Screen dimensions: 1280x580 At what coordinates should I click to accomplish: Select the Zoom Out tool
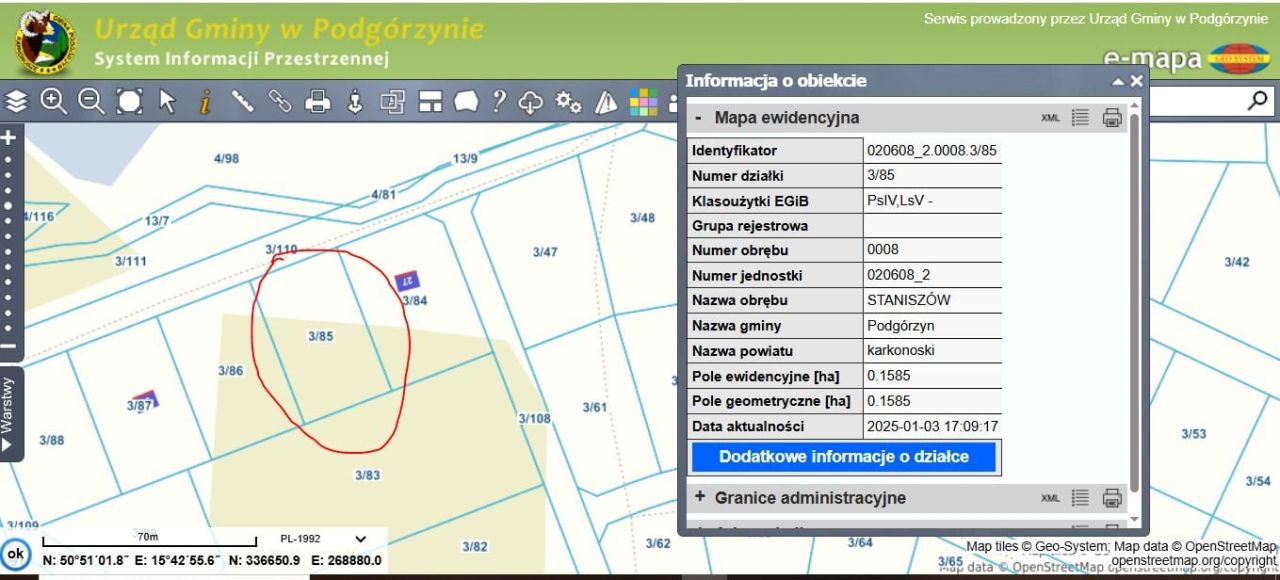tap(91, 101)
